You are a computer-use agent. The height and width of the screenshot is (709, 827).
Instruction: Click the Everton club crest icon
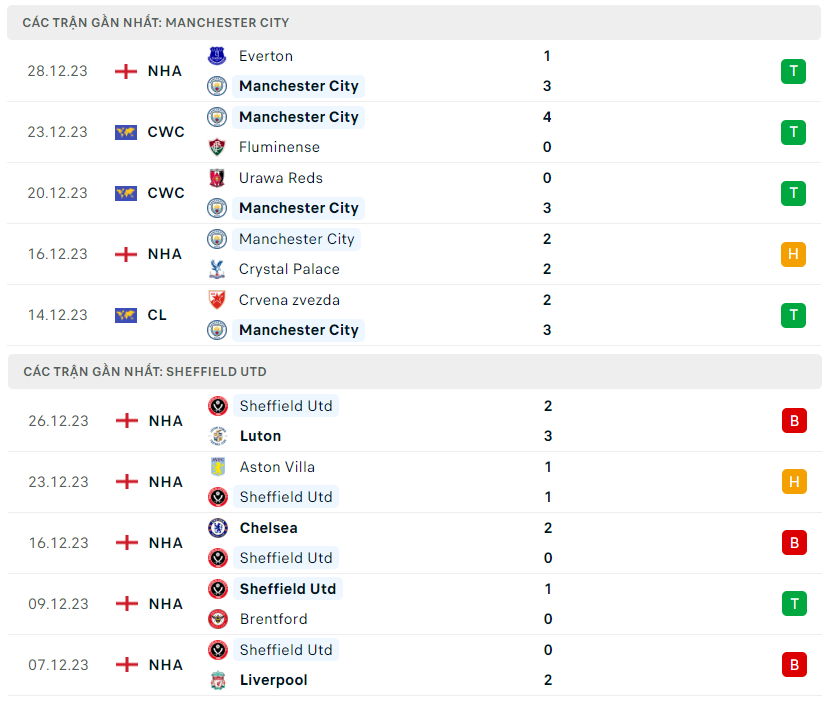click(217, 56)
